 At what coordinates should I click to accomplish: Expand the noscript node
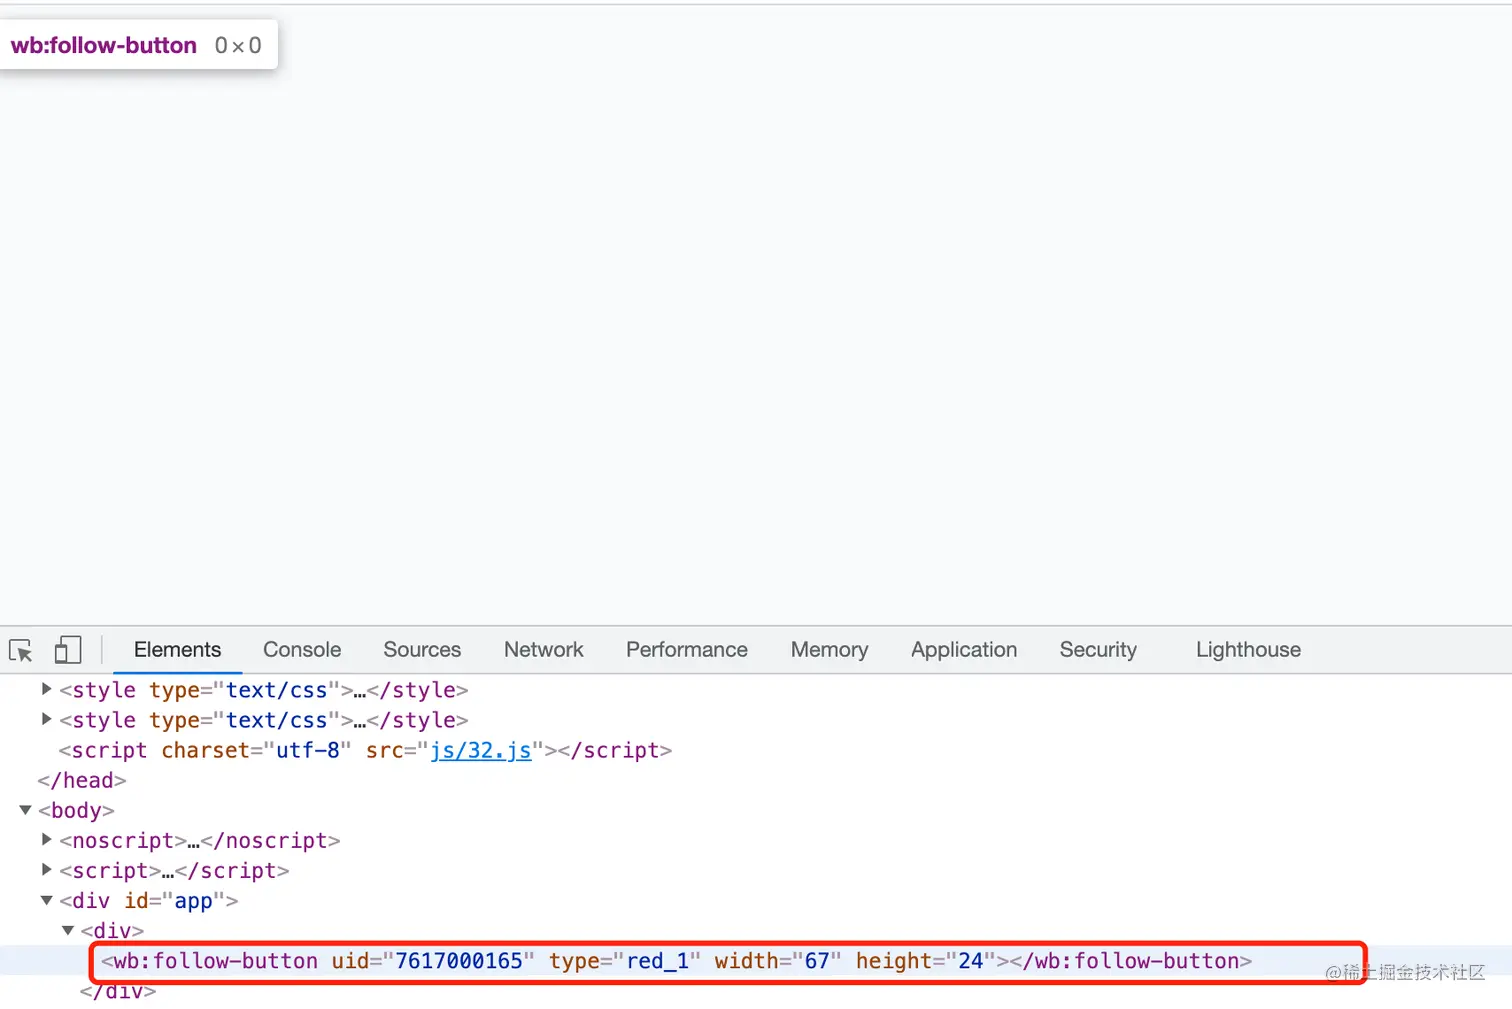pos(46,840)
